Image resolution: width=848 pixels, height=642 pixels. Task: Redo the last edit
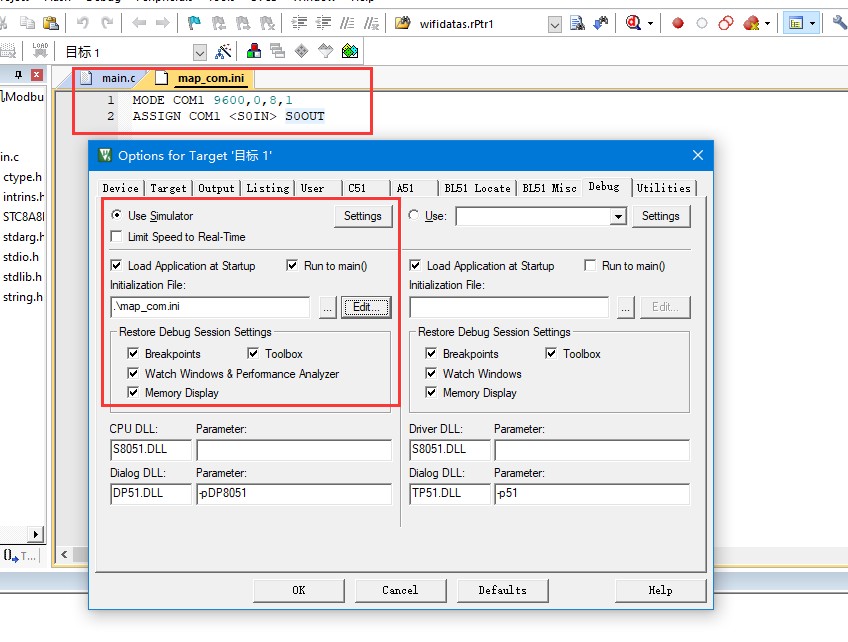click(x=107, y=23)
